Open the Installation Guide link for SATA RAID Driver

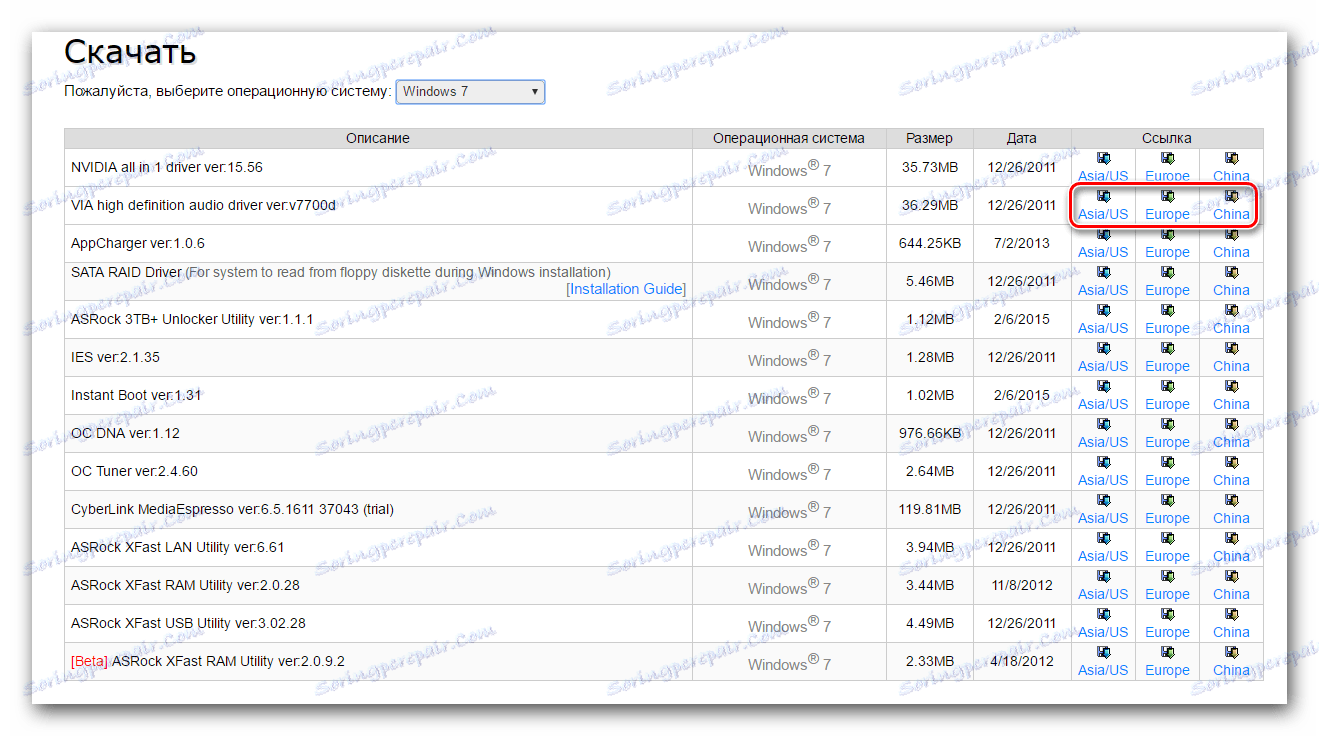tap(626, 289)
